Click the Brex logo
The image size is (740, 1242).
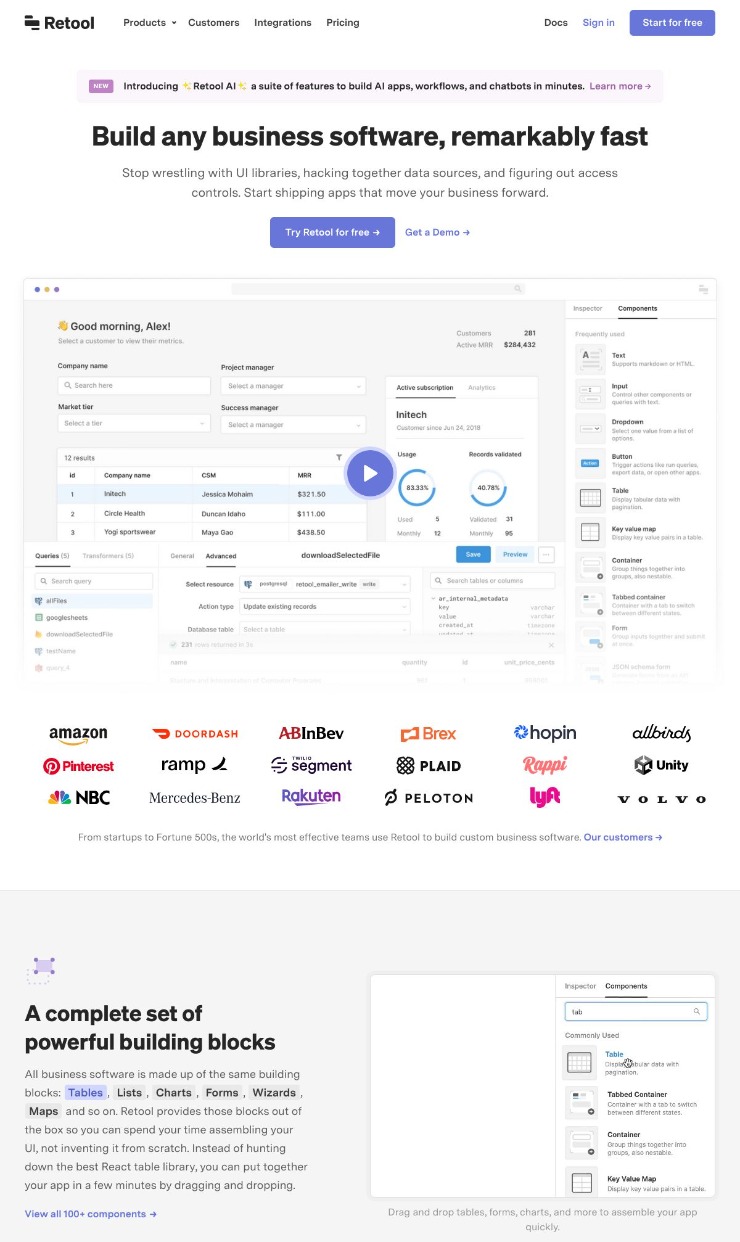(x=428, y=734)
